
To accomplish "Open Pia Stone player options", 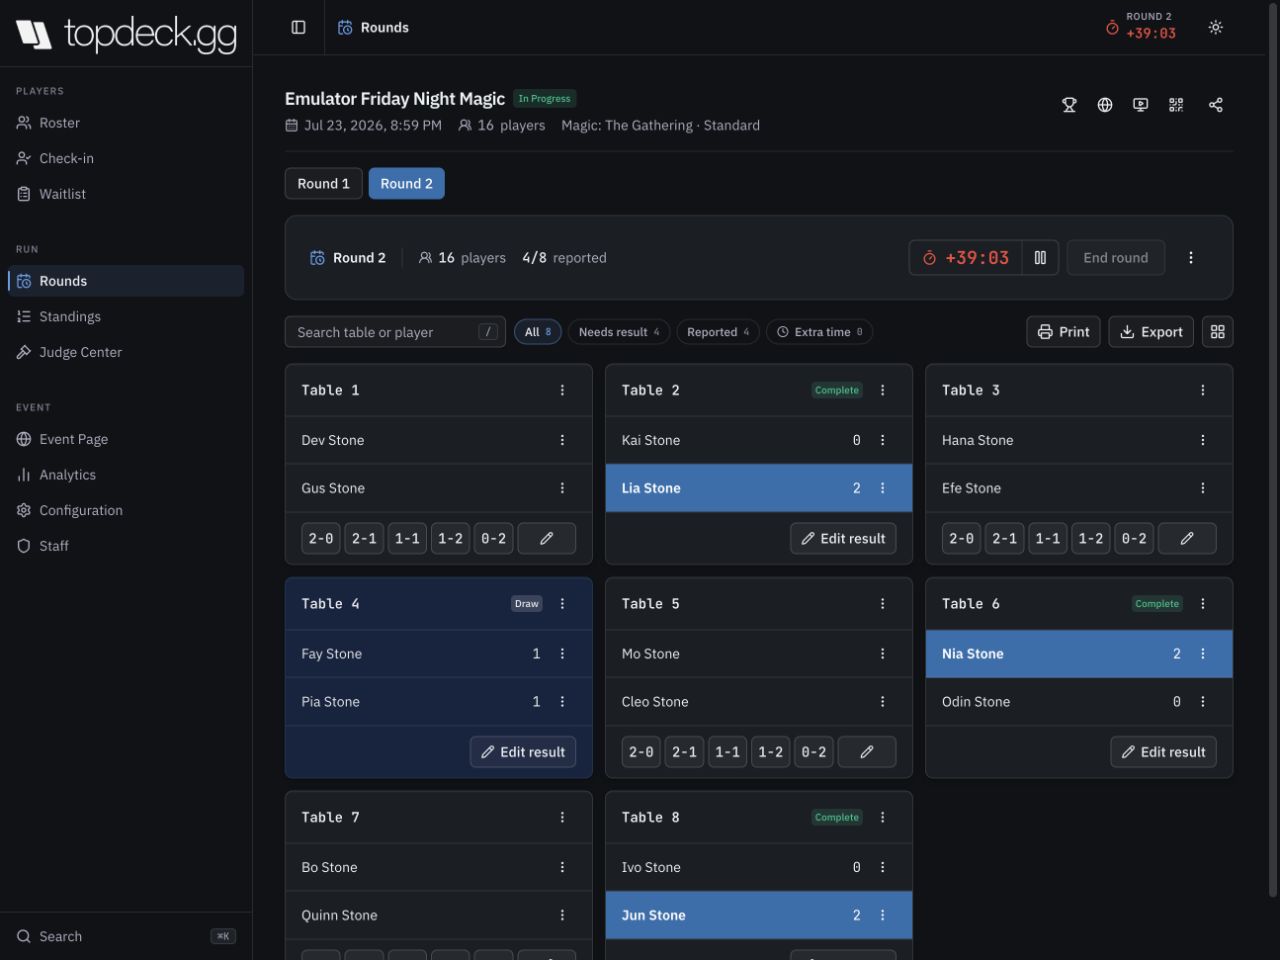I will coord(562,702).
